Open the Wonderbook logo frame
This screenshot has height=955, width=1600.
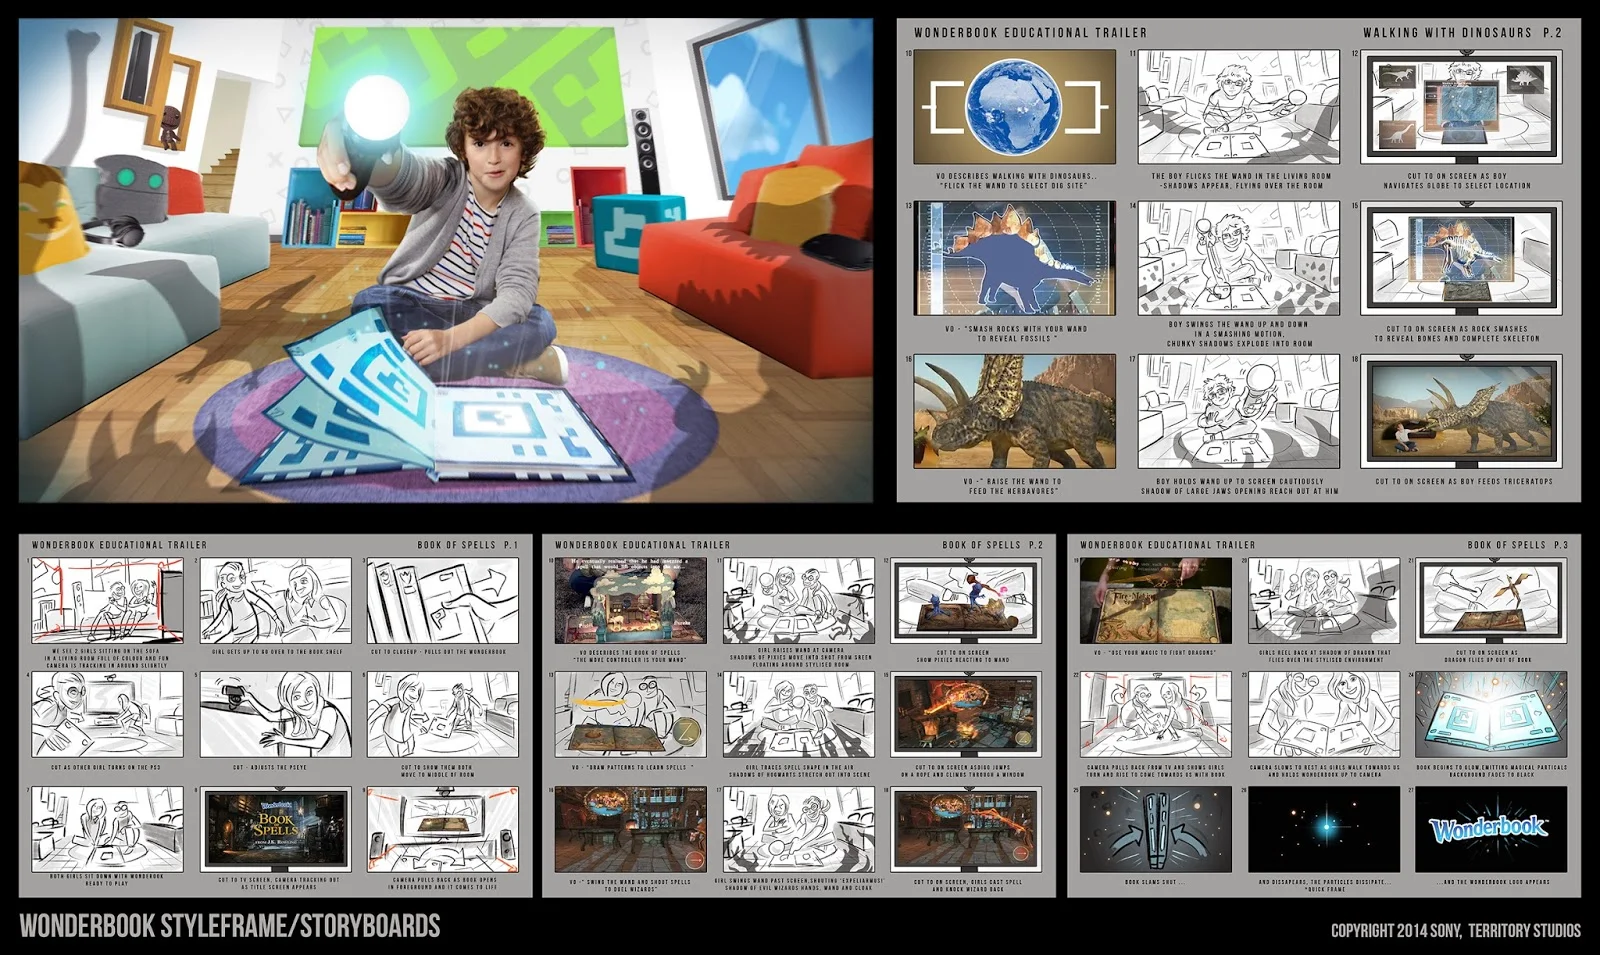(1491, 829)
